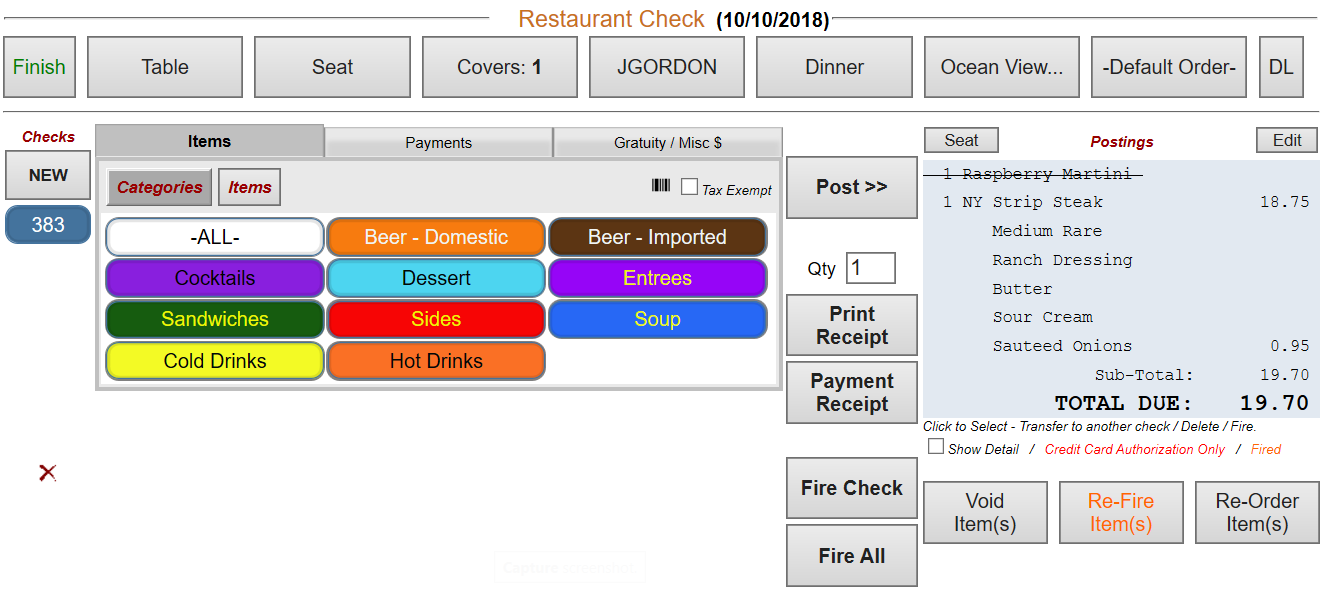
Task: Click the barcode scanner icon
Action: 661,186
